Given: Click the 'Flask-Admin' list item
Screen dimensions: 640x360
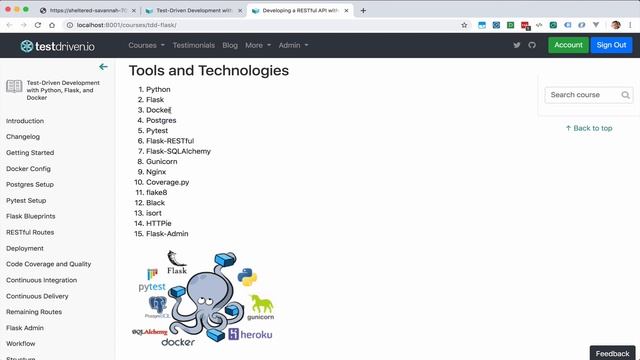Looking at the screenshot, I should [x=167, y=234].
